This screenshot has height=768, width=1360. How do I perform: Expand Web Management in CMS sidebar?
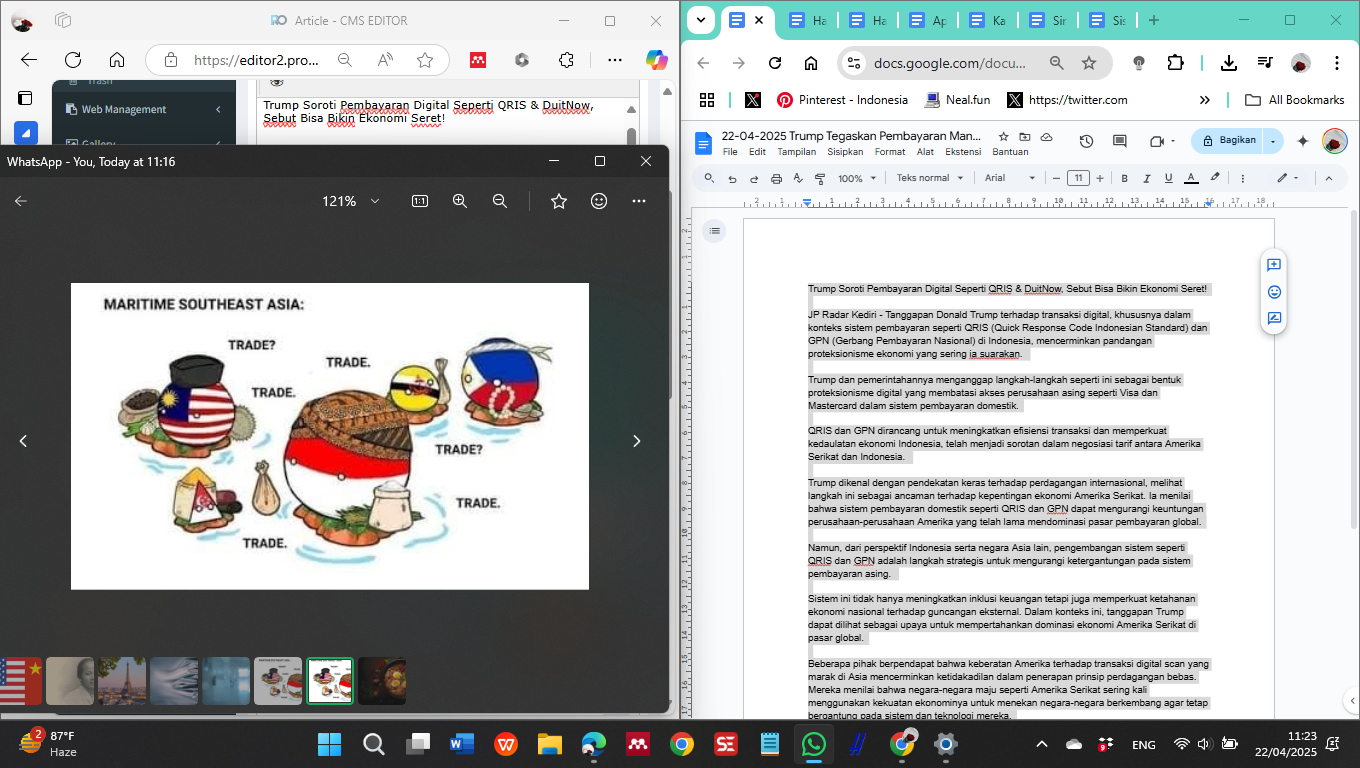click(x=143, y=110)
